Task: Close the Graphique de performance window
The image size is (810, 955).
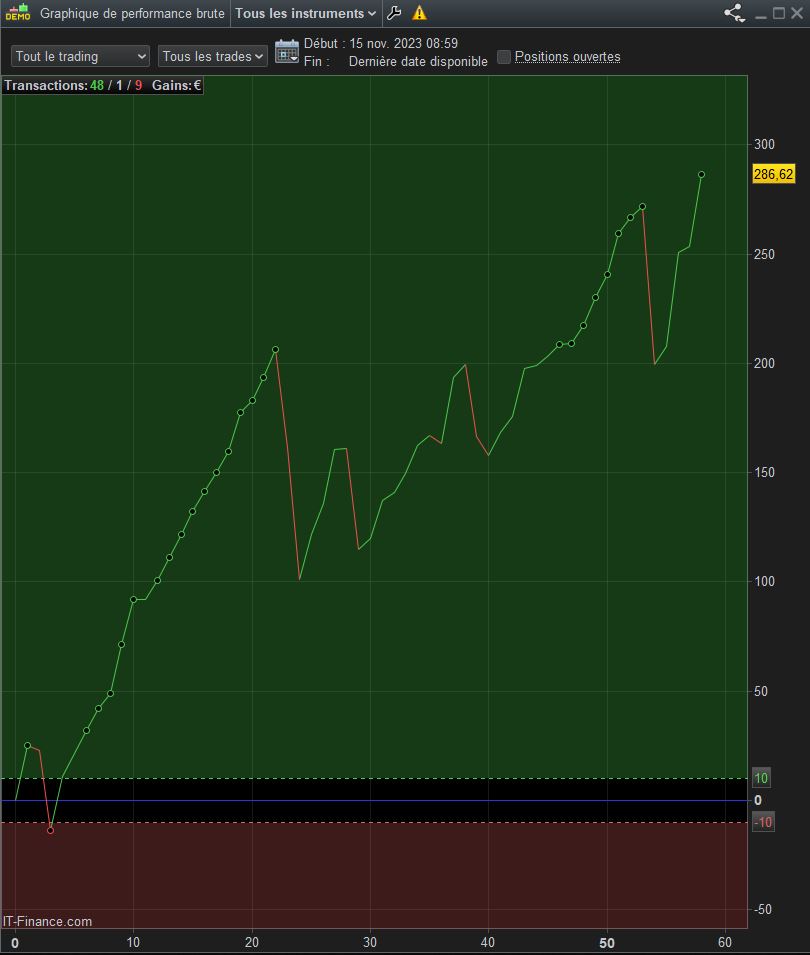Action: (x=797, y=13)
